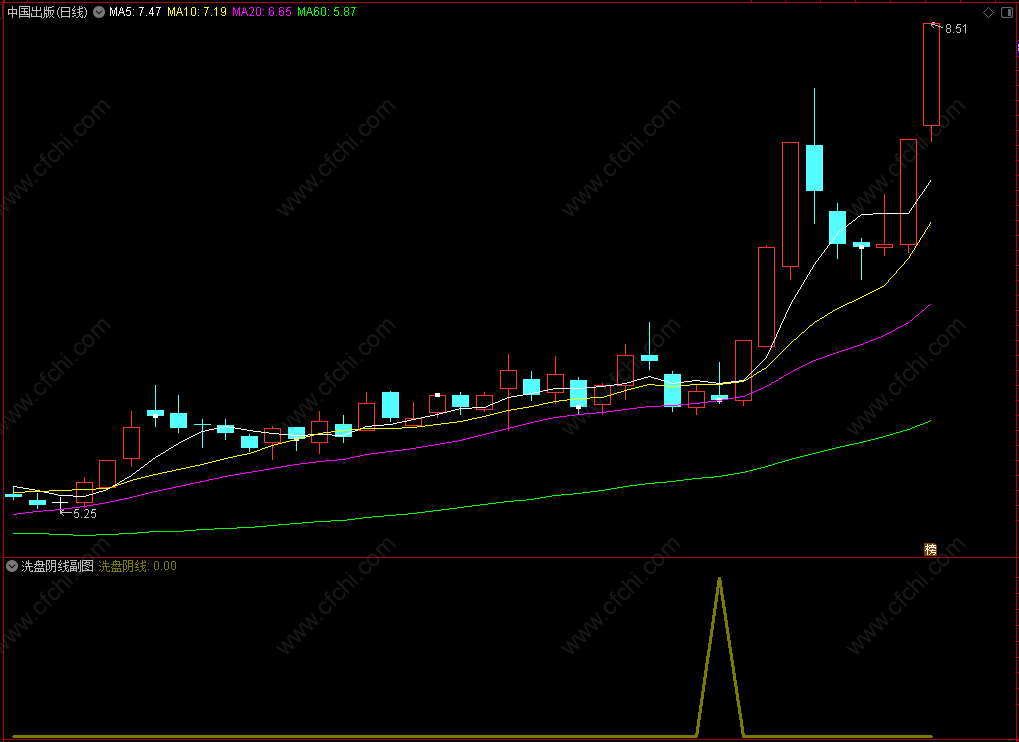Click the orange 榜 badge icon
The height and width of the screenshot is (742, 1019).
(931, 550)
